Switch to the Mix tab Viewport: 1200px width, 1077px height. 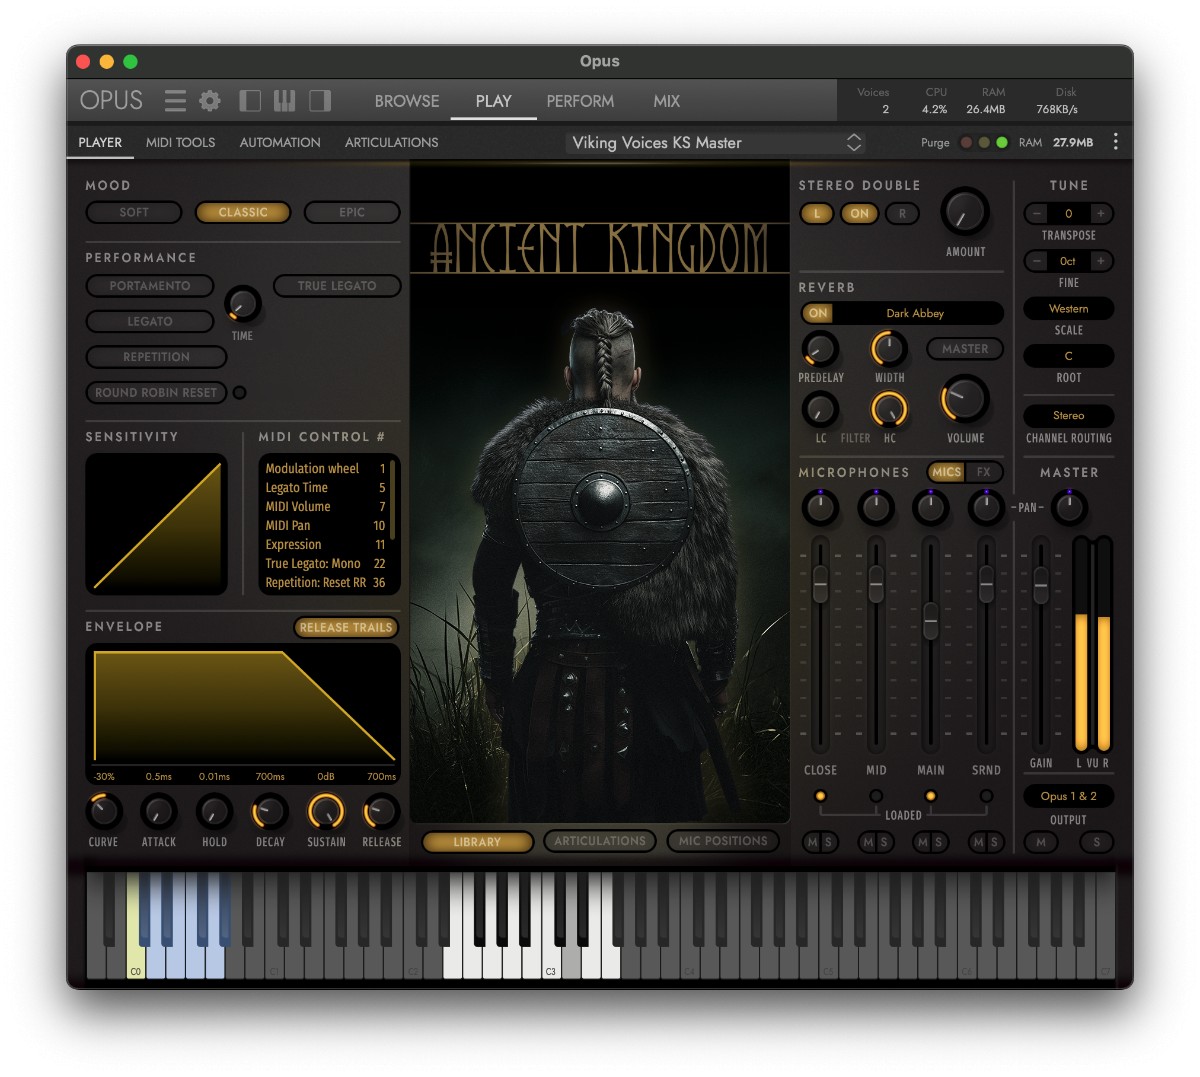click(667, 101)
